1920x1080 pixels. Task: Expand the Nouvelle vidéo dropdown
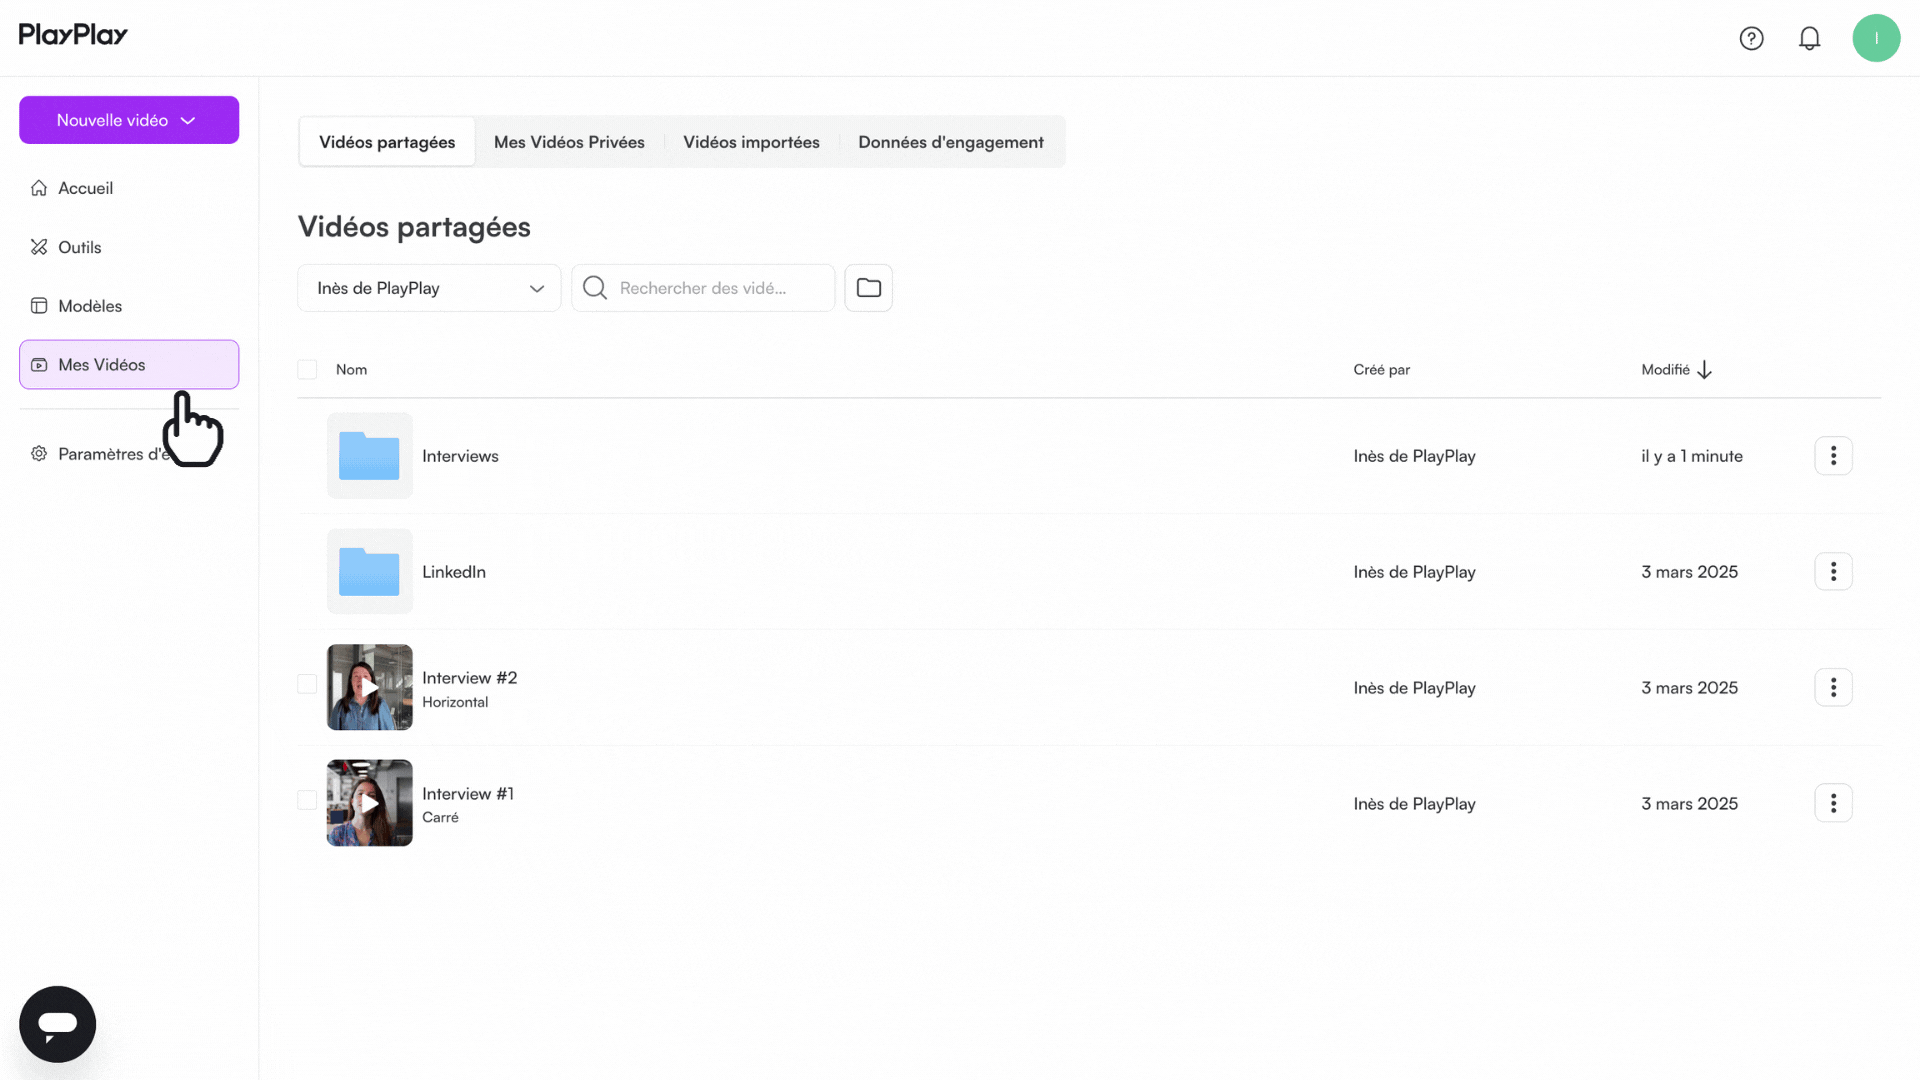(x=129, y=120)
